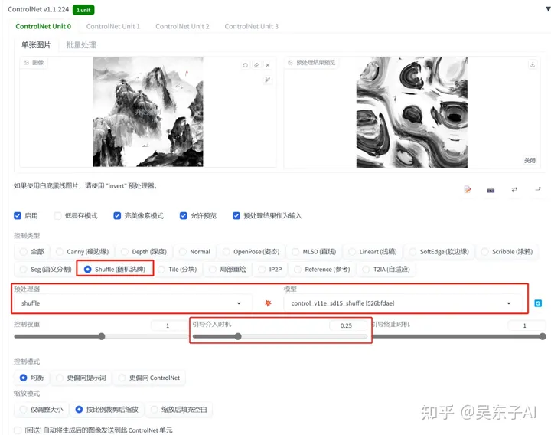Run preprocessor with the red explosion icon
This screenshot has height=436, width=552.
[x=268, y=303]
